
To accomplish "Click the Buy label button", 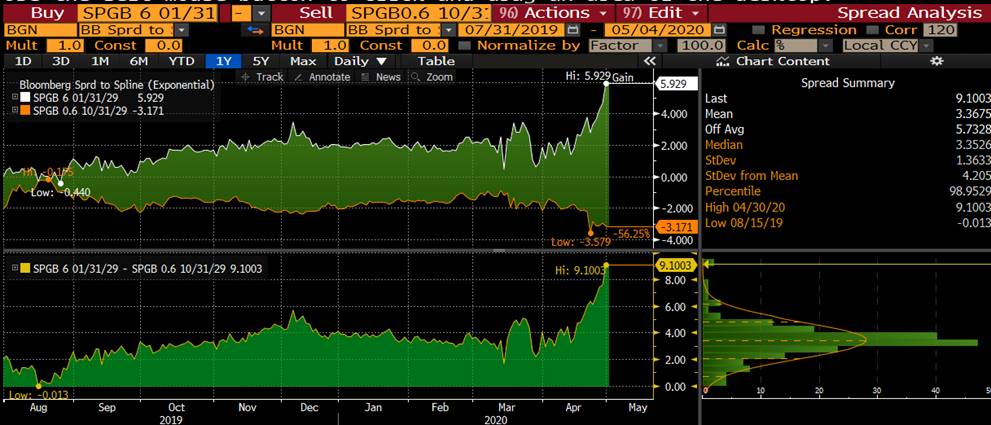I will [47, 13].
